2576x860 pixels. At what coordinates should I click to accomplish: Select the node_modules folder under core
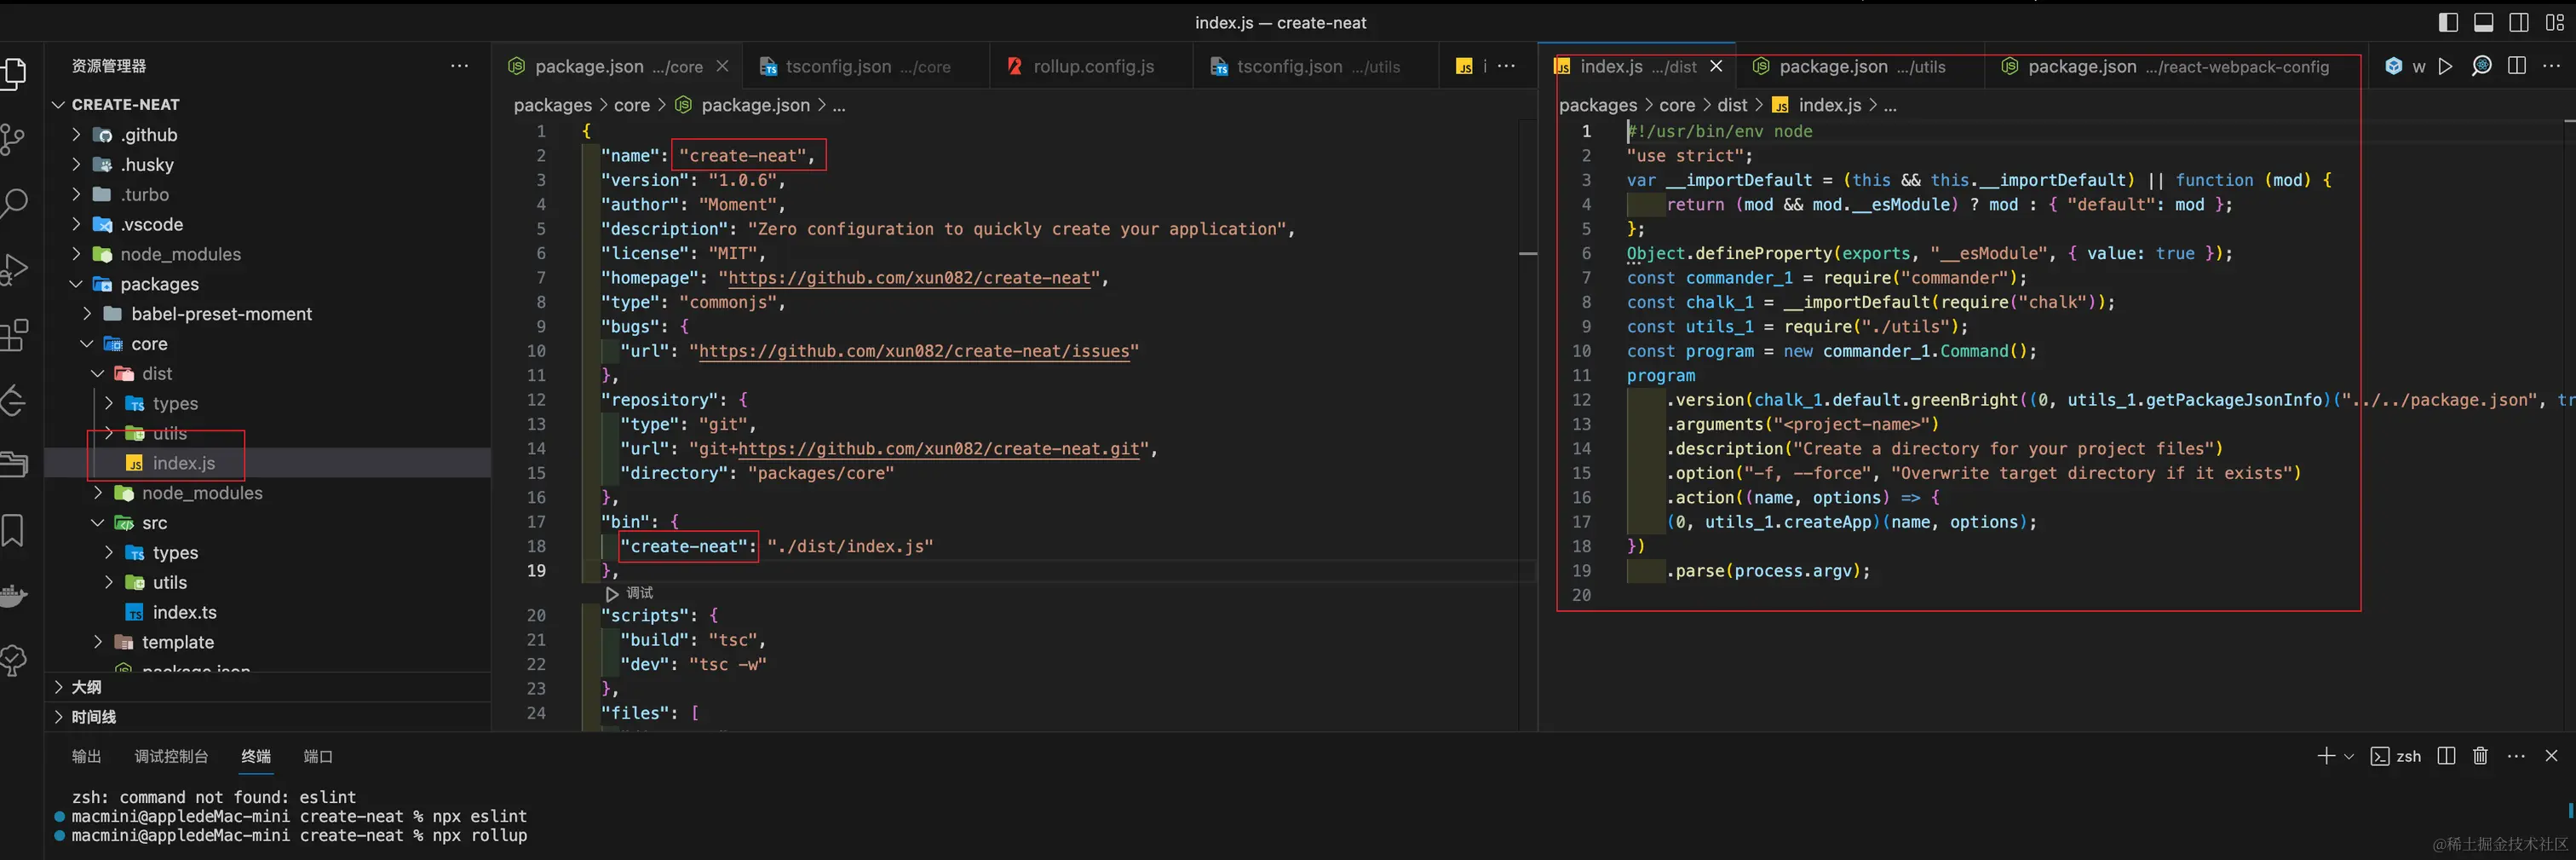click(202, 493)
